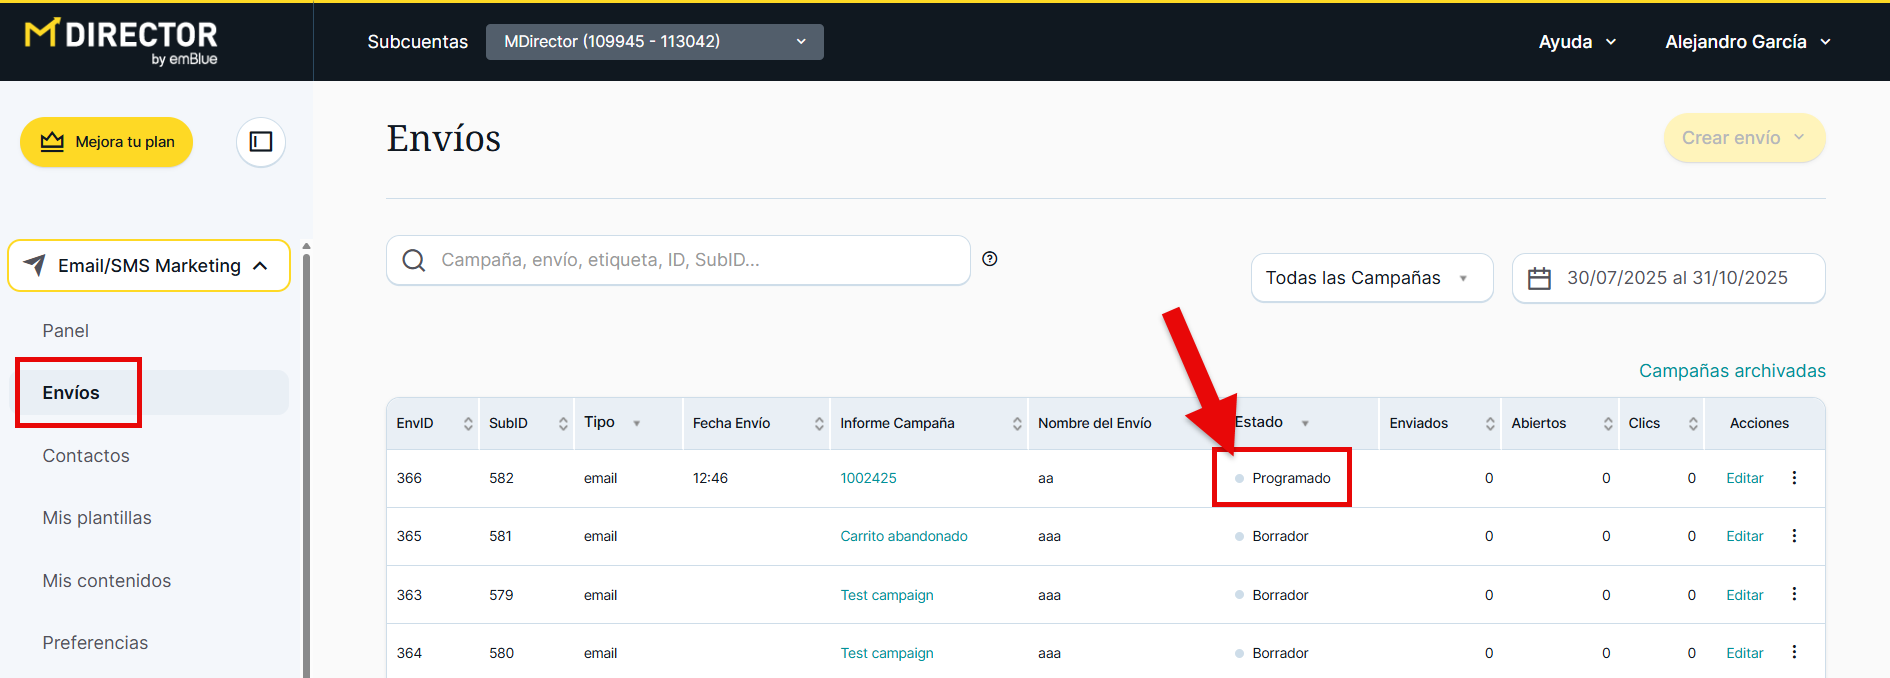Open actions menu for envío 366
Image resolution: width=1890 pixels, height=678 pixels.
[x=1794, y=478]
